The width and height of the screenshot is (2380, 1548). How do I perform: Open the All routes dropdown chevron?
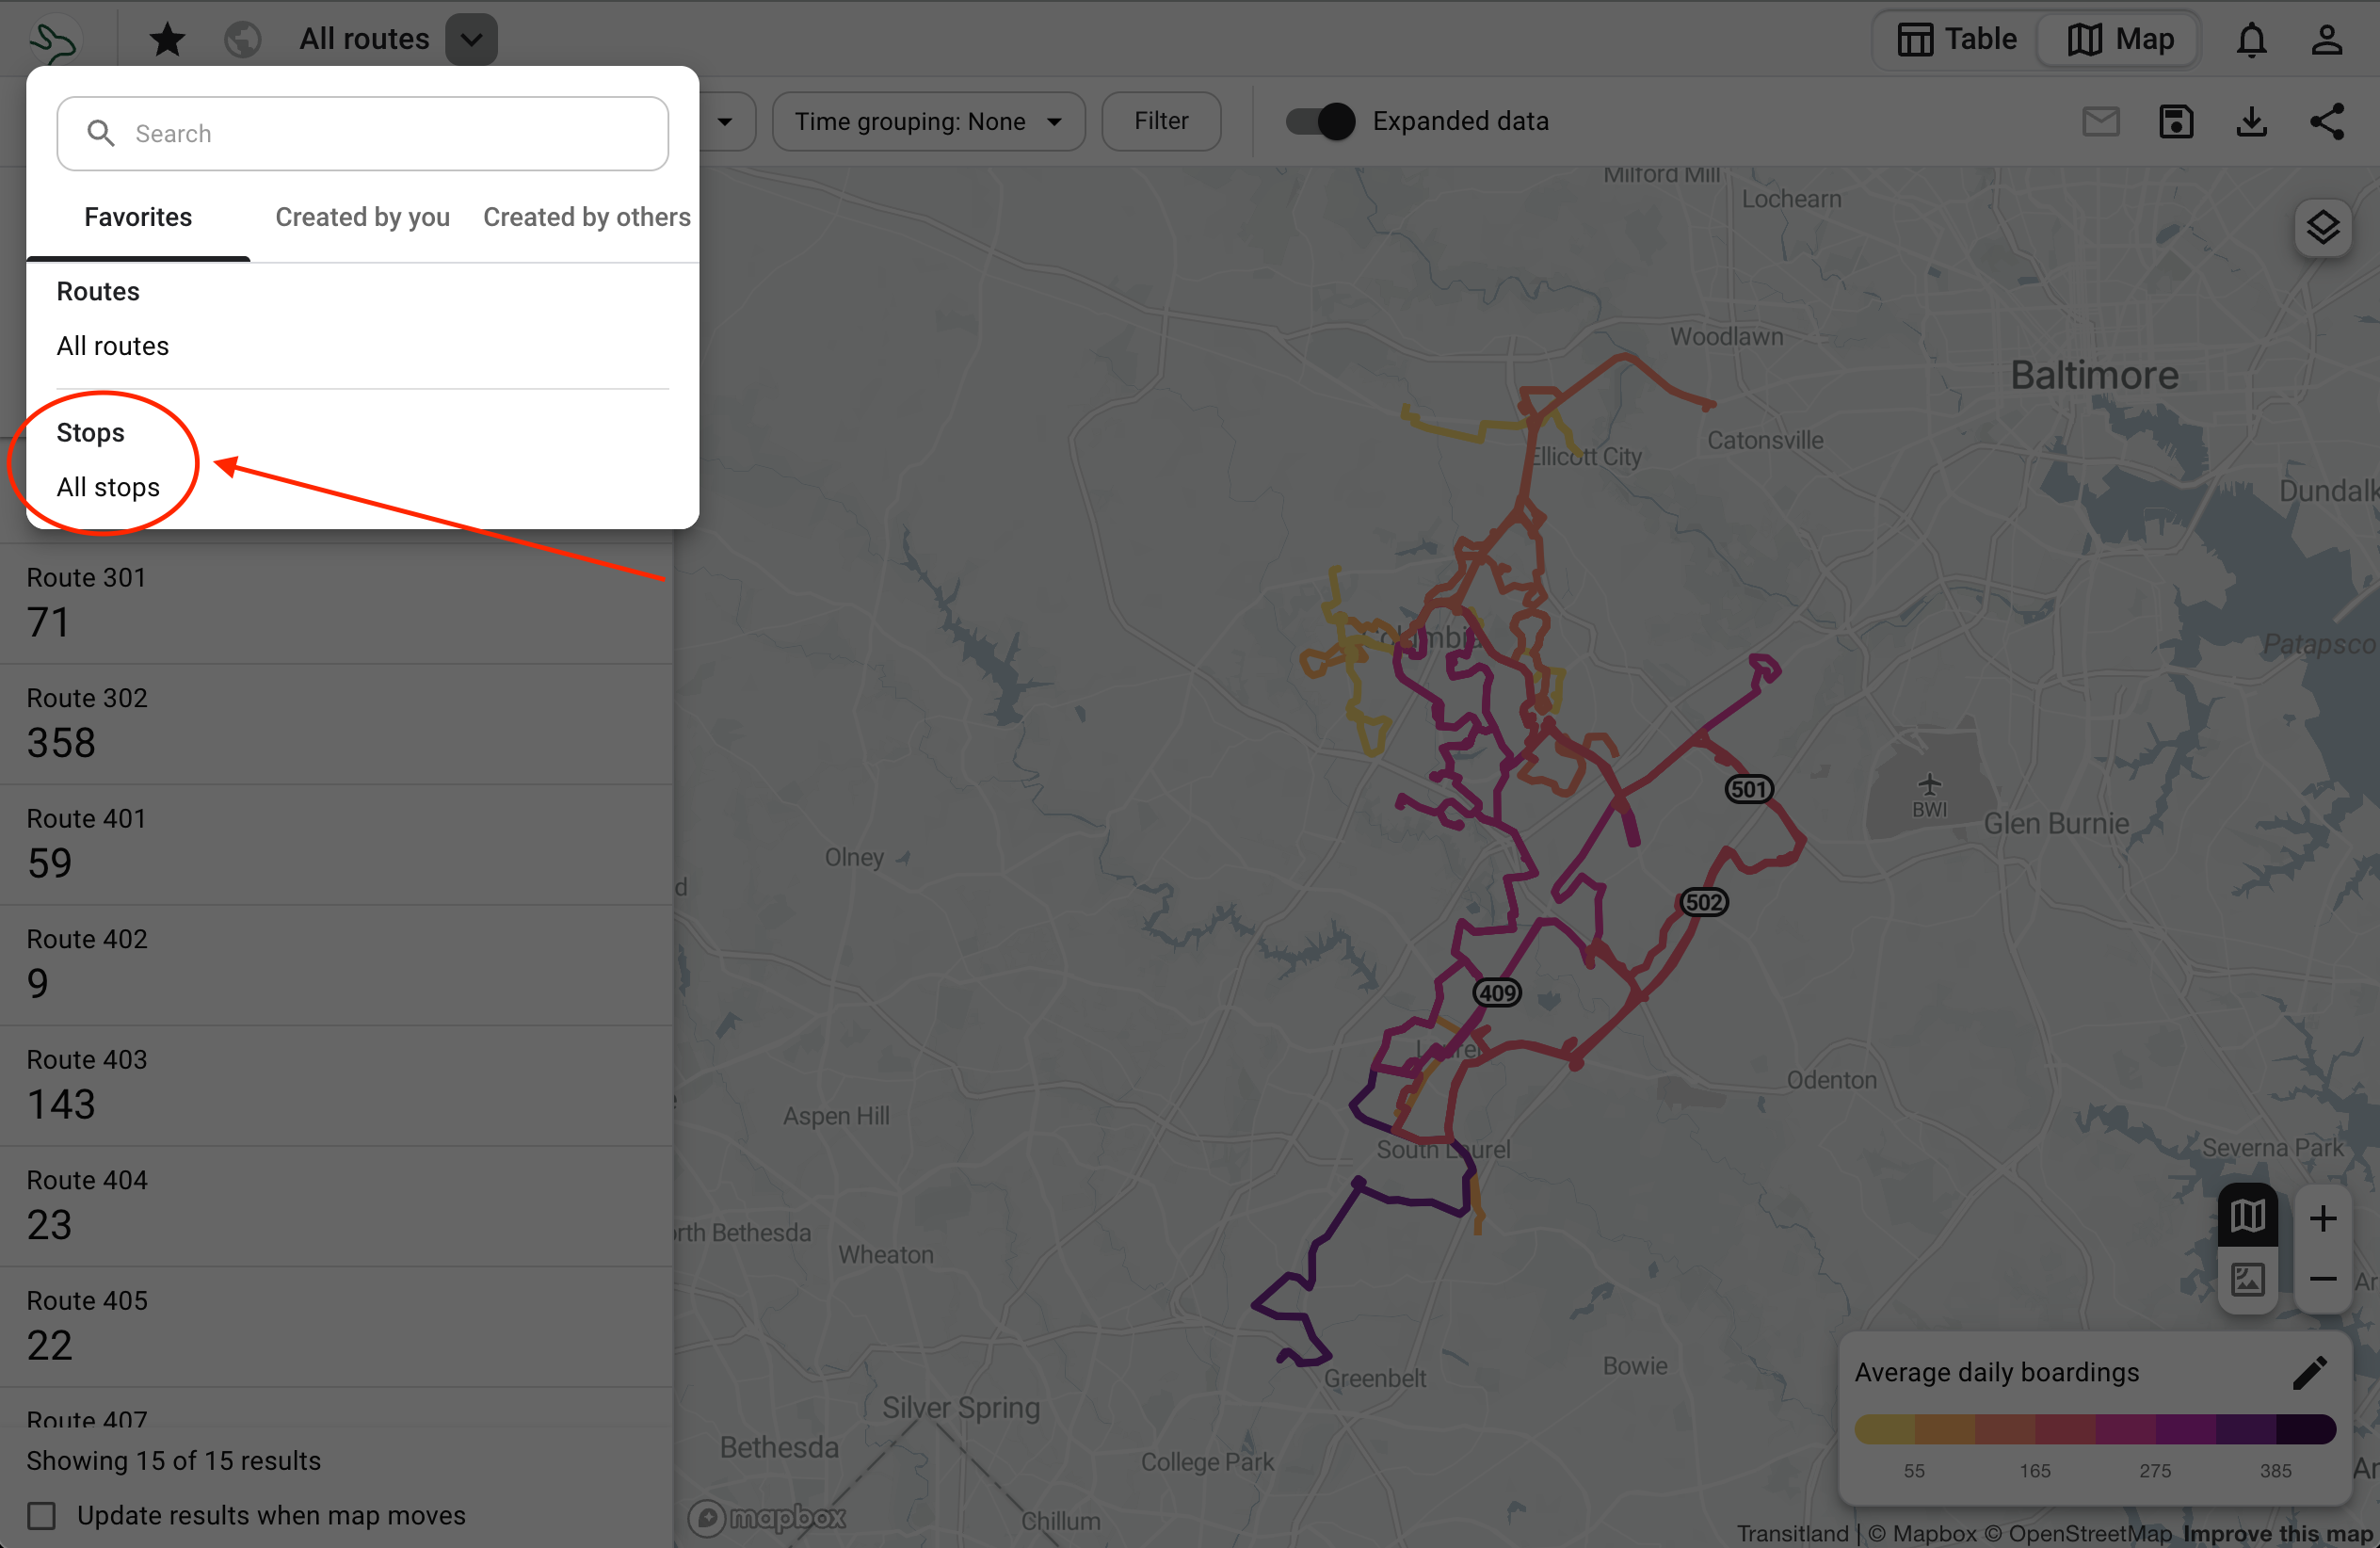pyautogui.click(x=472, y=40)
